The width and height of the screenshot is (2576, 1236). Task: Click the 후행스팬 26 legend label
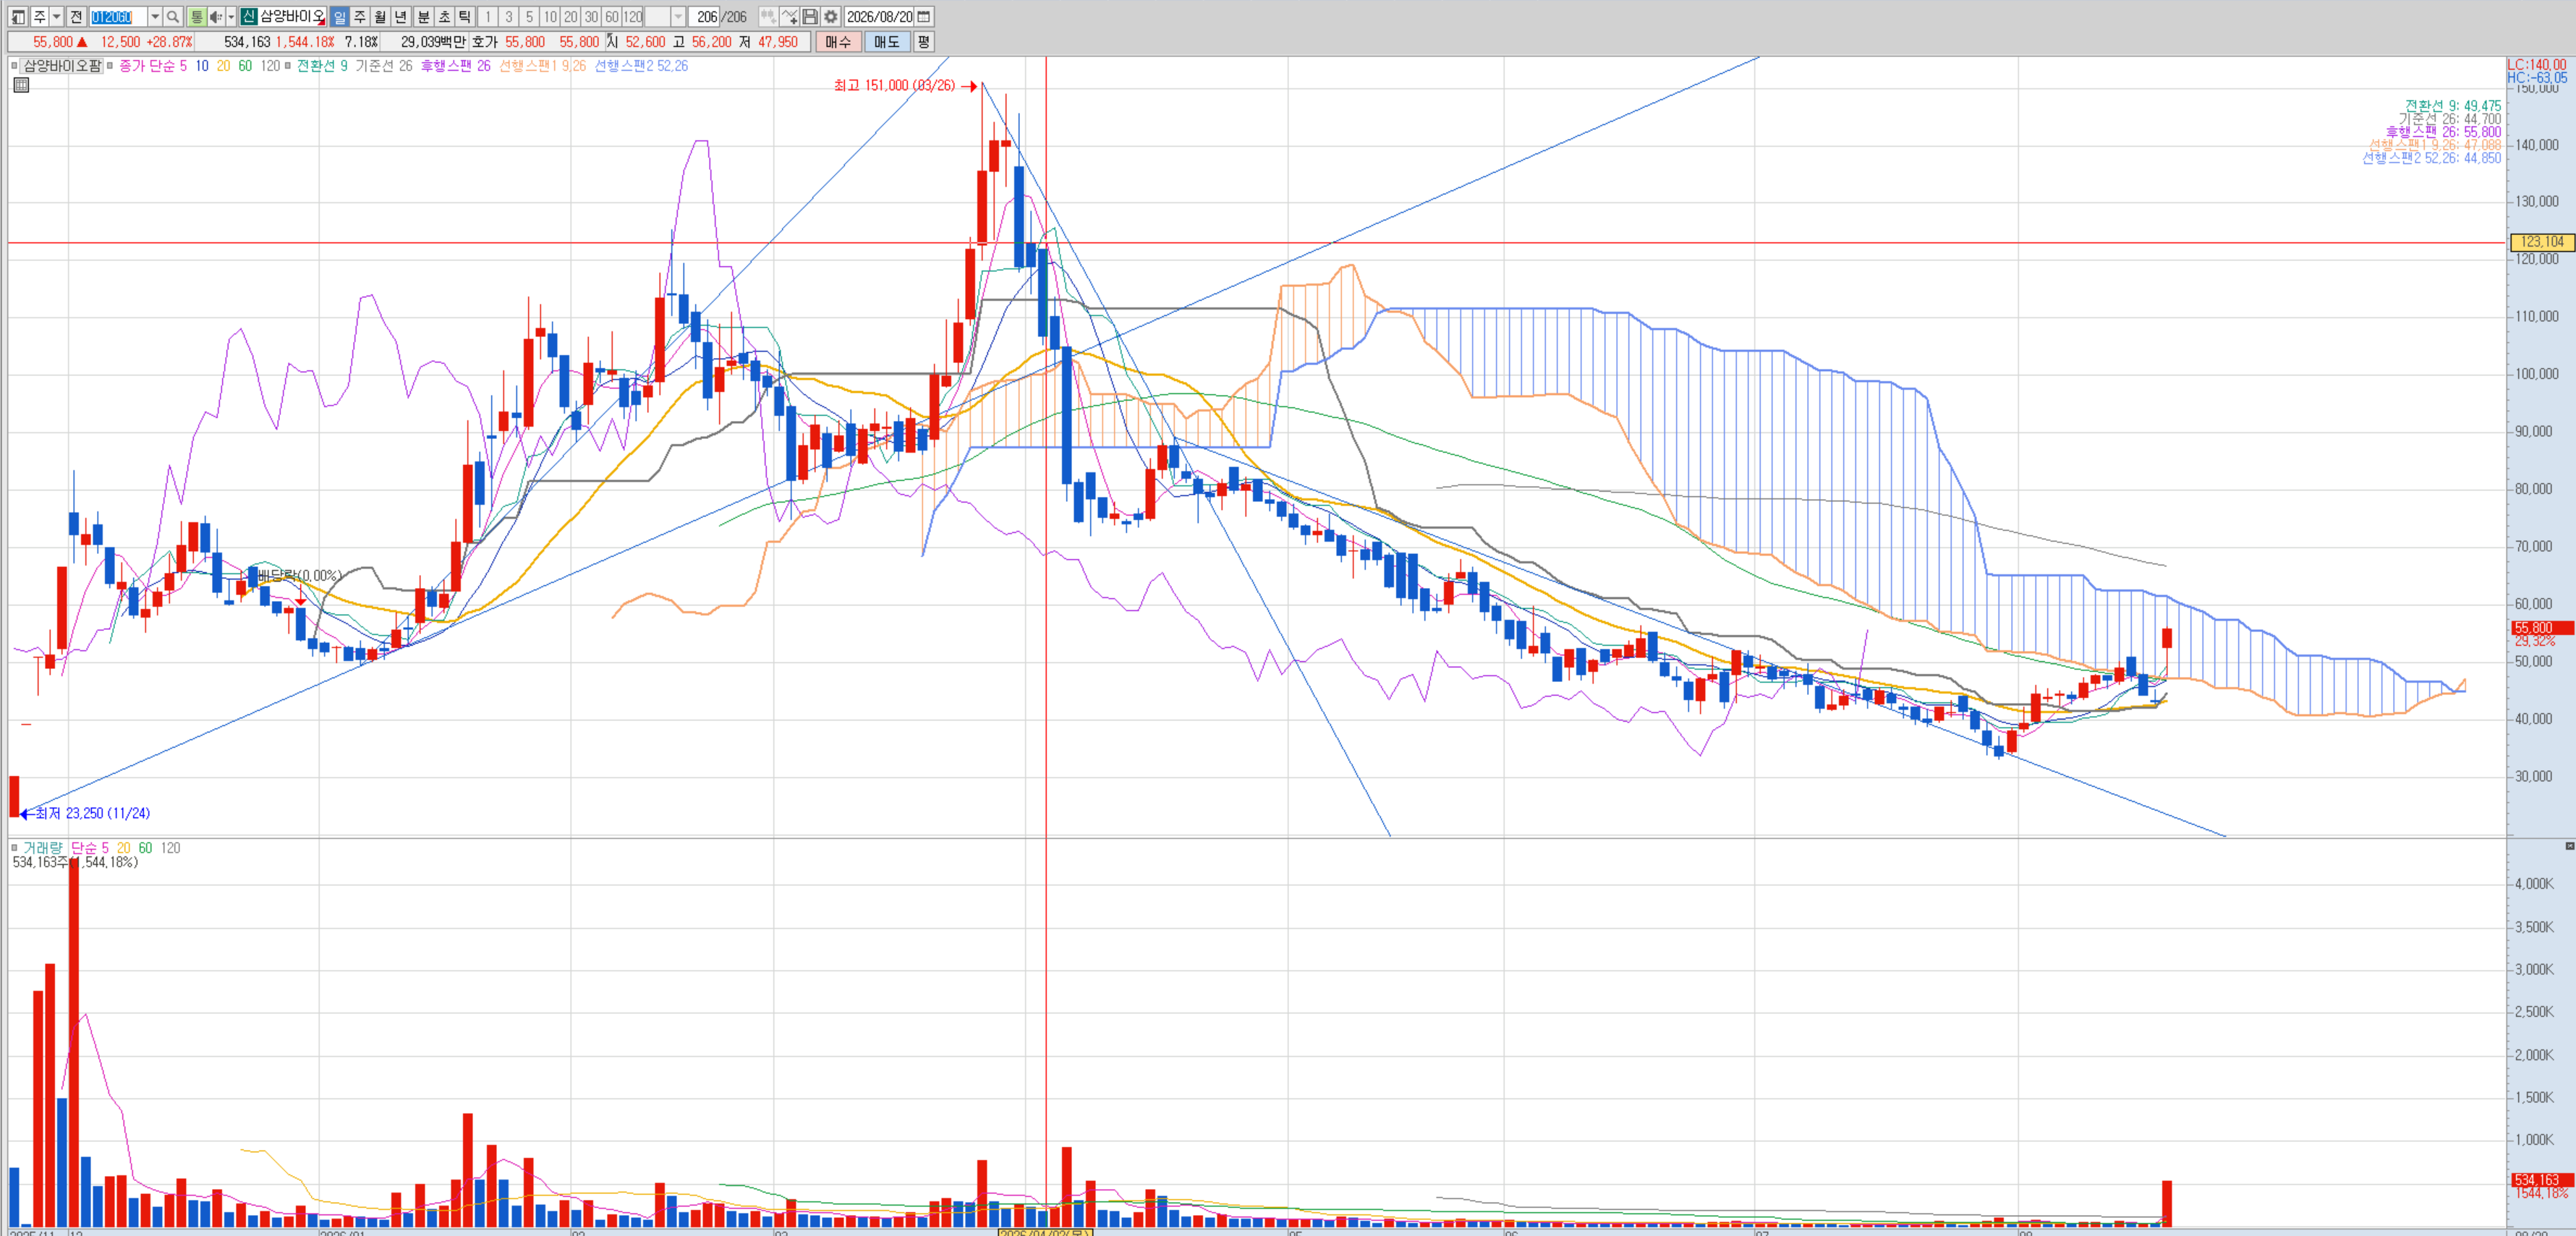(456, 66)
